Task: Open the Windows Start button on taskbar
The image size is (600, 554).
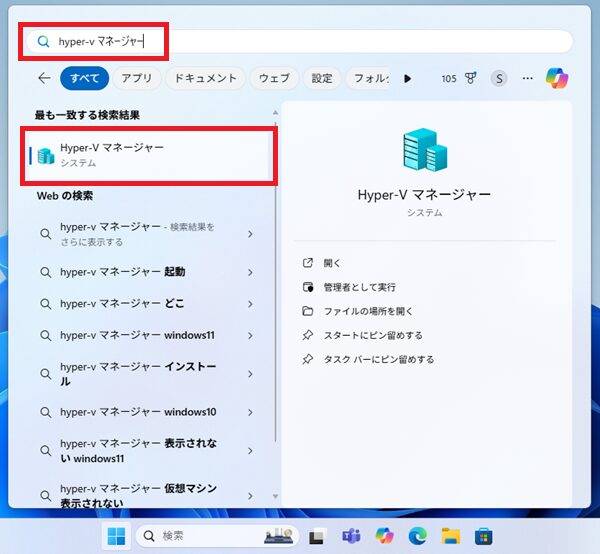Action: pos(116,536)
